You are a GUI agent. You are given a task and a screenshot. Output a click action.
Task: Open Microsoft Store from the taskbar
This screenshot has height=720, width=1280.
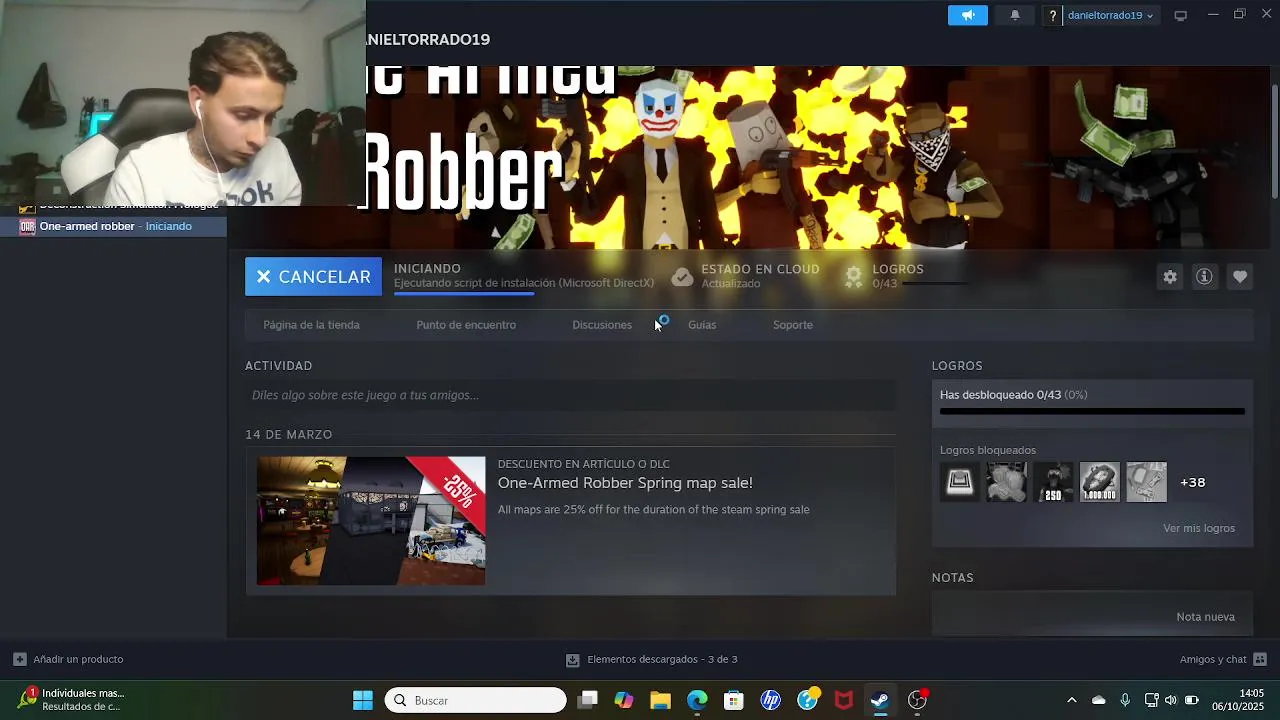[734, 700]
